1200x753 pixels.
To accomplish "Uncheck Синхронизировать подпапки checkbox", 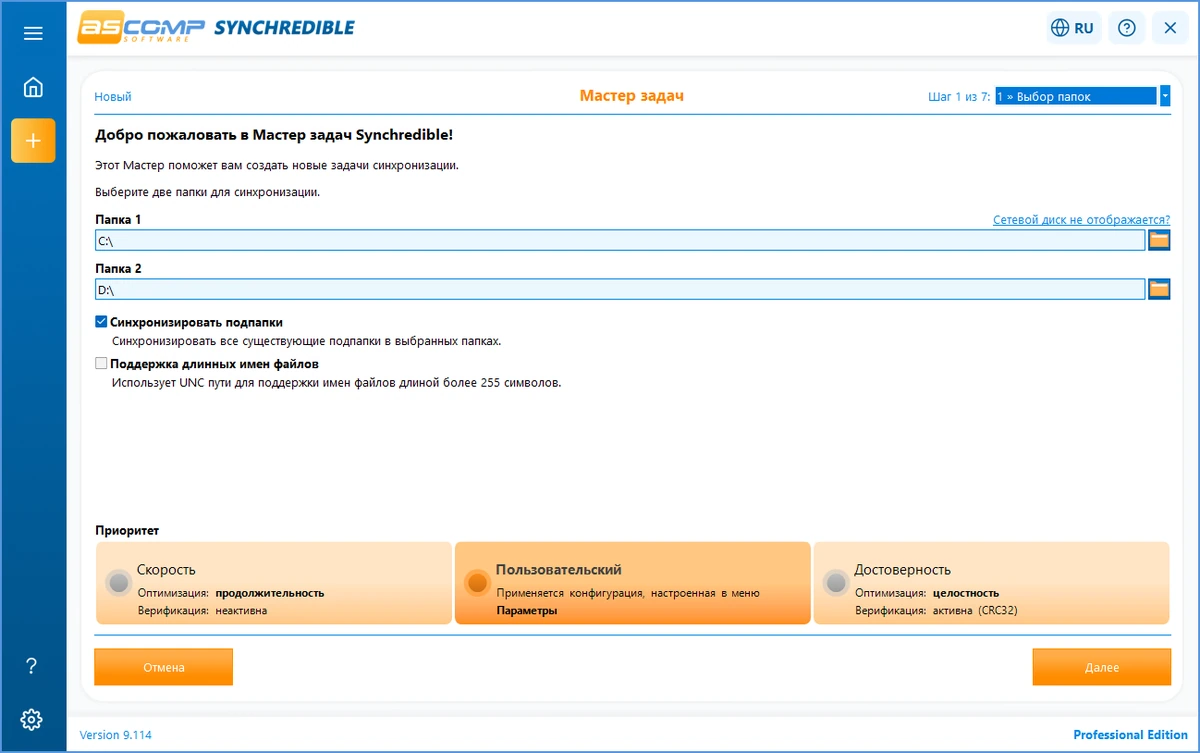I will pyautogui.click(x=101, y=322).
